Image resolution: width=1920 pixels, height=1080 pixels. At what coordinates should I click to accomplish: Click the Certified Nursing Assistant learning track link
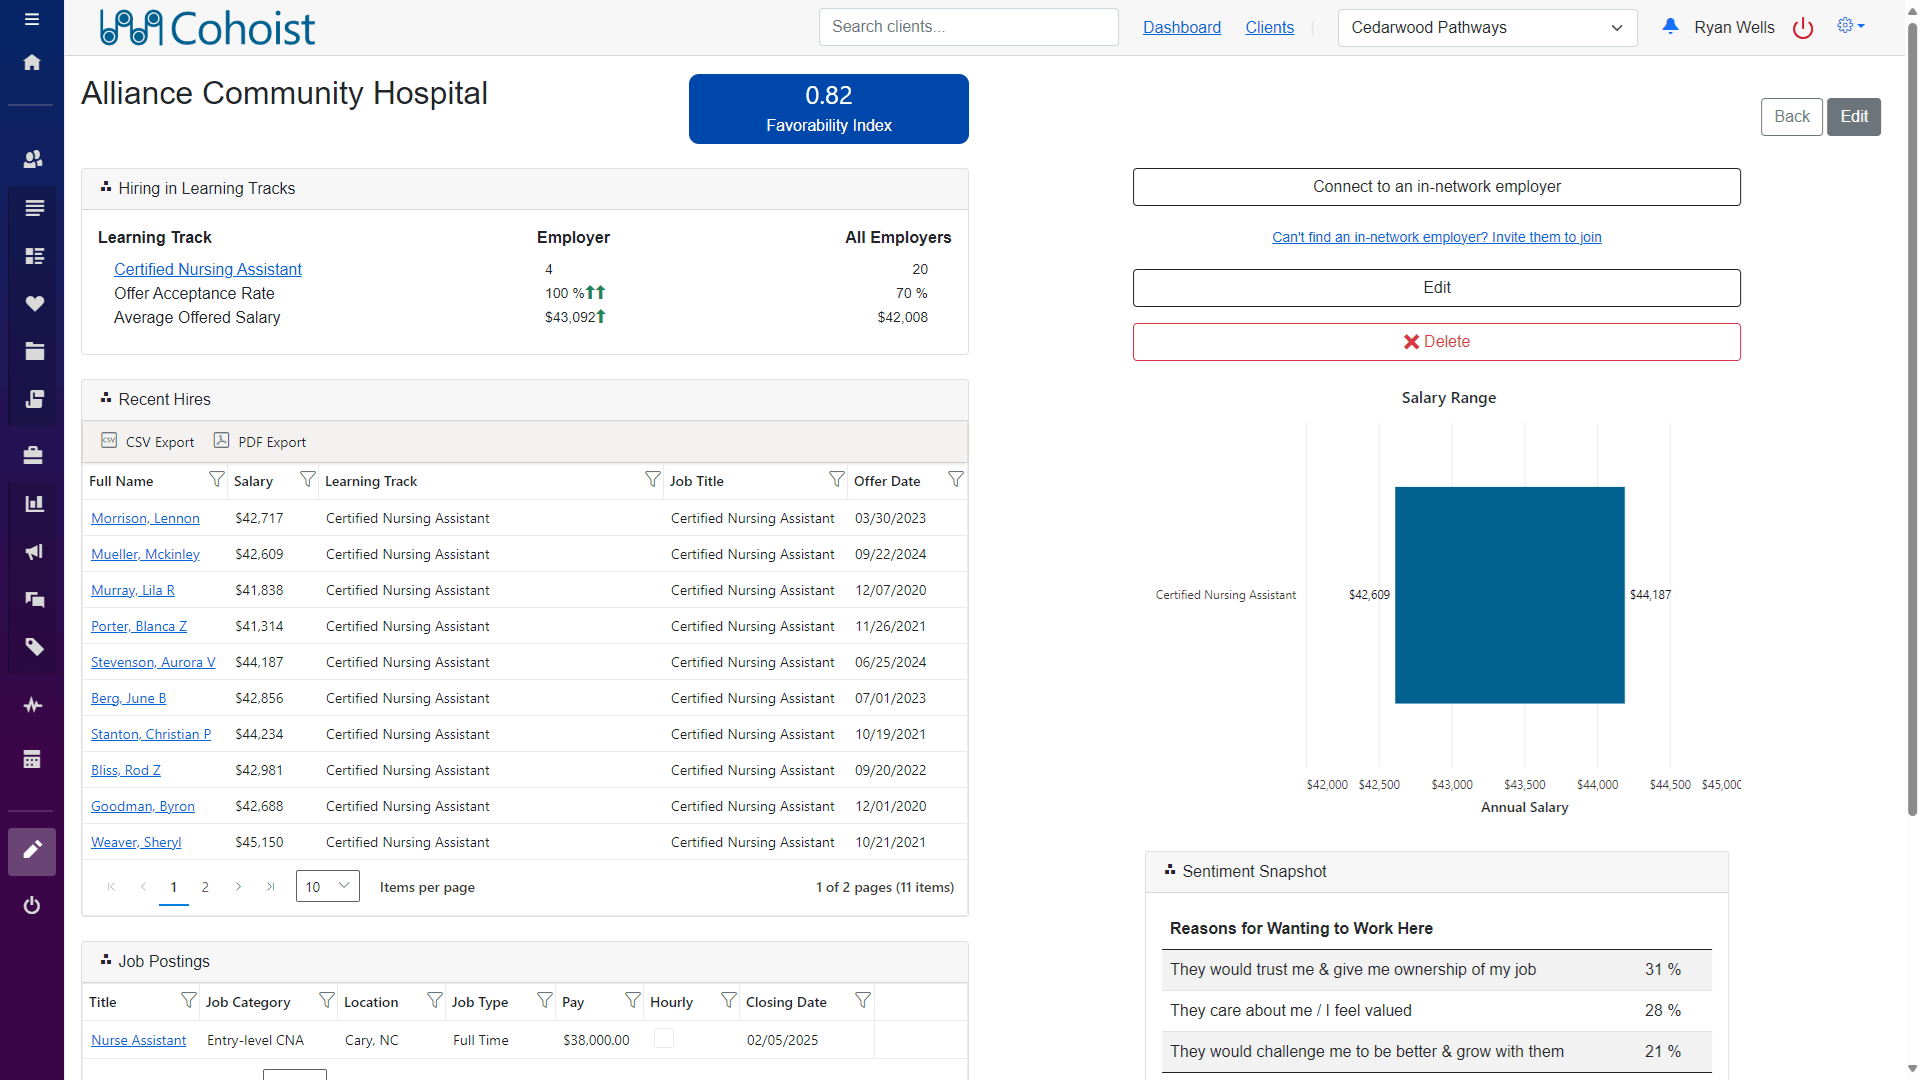pyautogui.click(x=208, y=269)
